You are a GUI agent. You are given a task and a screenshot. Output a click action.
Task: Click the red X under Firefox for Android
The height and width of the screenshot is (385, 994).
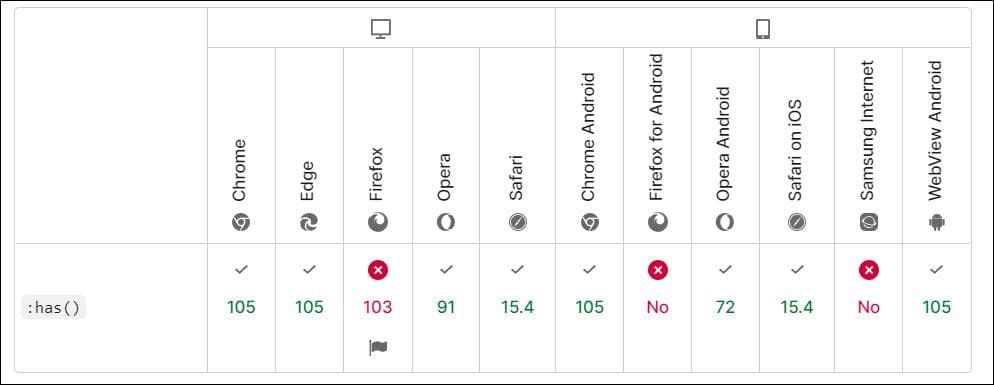(x=657, y=270)
